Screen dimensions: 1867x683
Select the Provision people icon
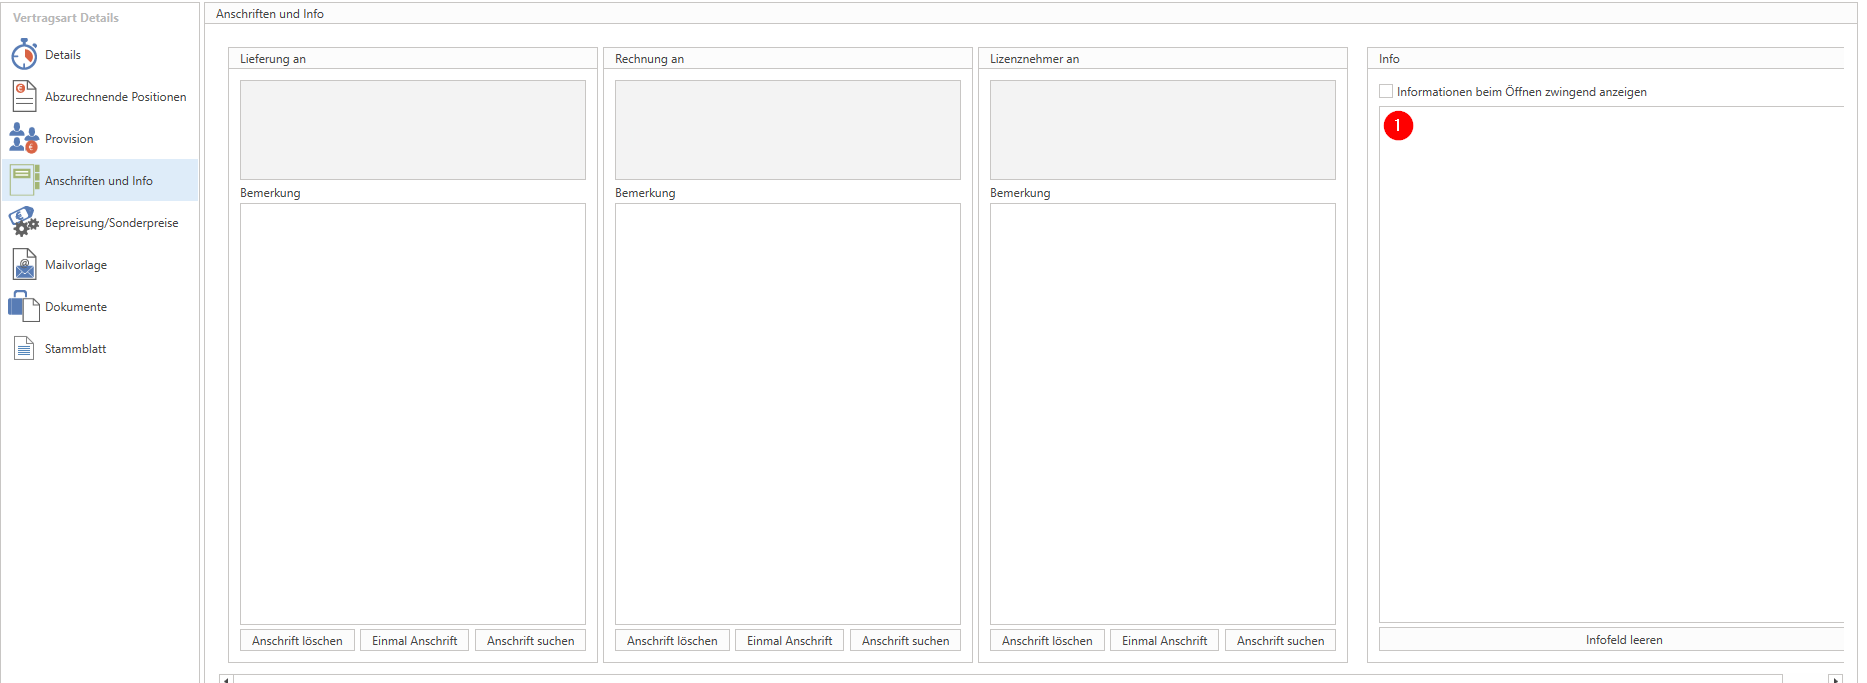(x=24, y=139)
